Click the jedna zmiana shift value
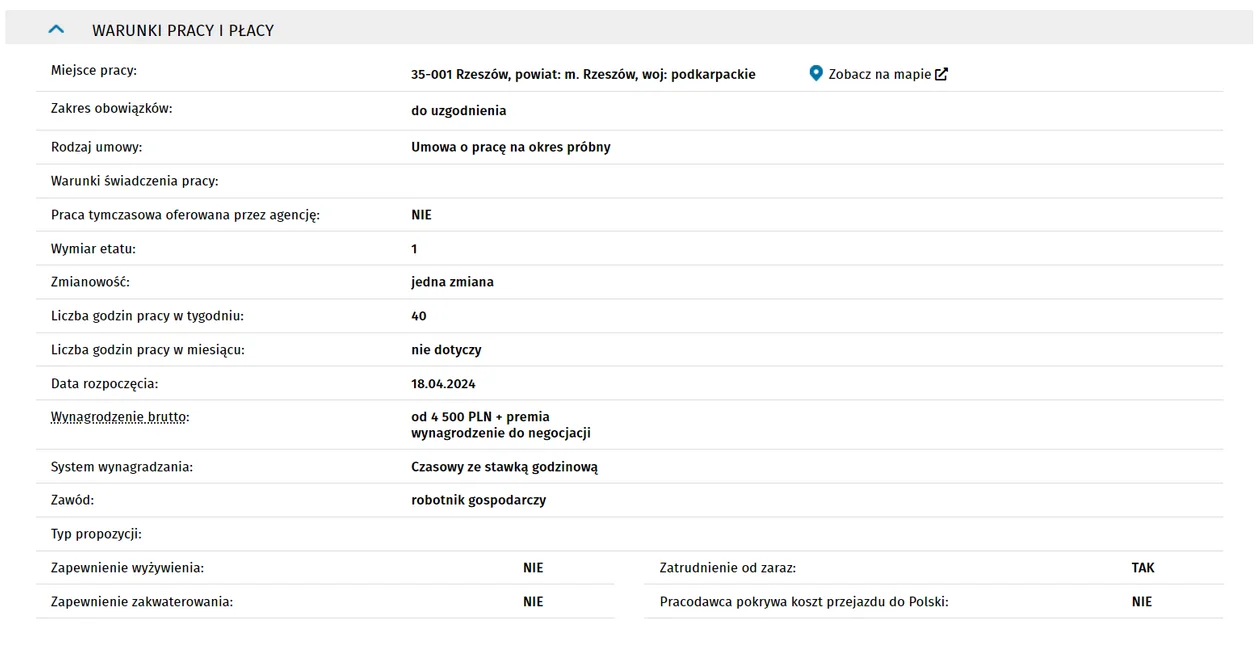 [x=452, y=282]
